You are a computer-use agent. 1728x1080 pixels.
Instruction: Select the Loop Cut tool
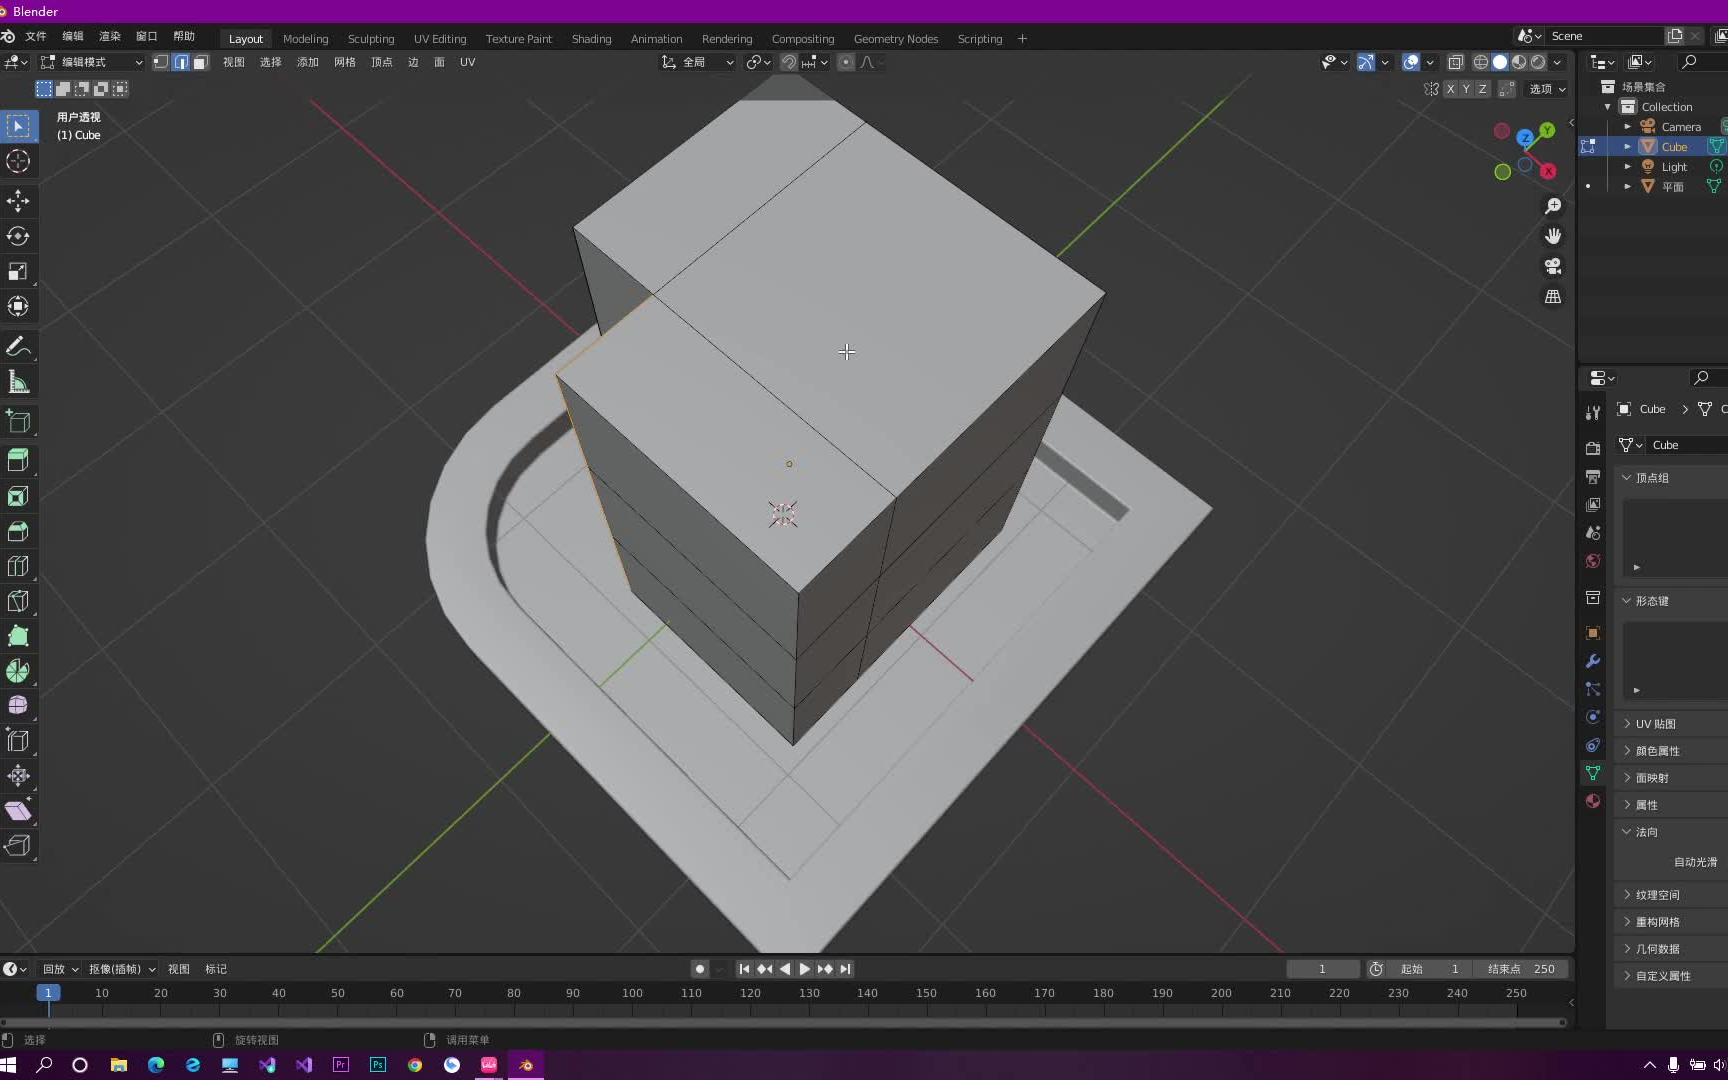tap(18, 565)
